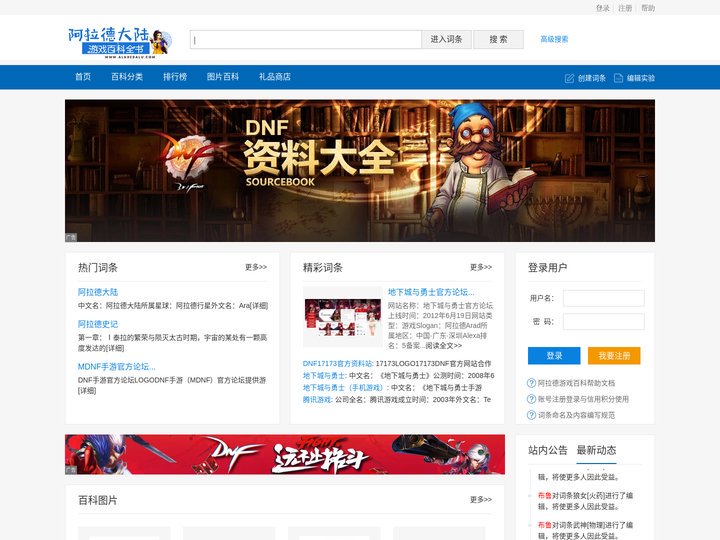
Task: Click the 精彩词条 section heading
Action: point(323,268)
